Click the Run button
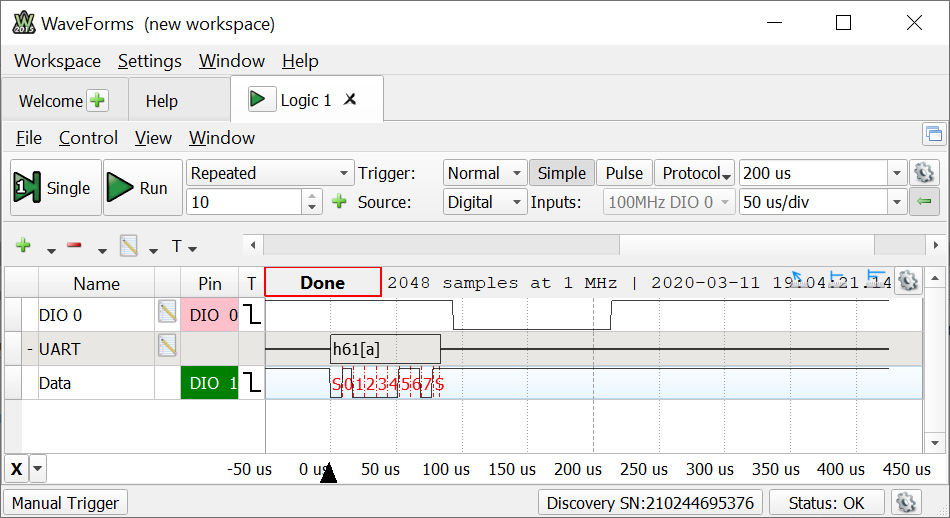Viewport: 950px width, 518px height. (x=143, y=188)
